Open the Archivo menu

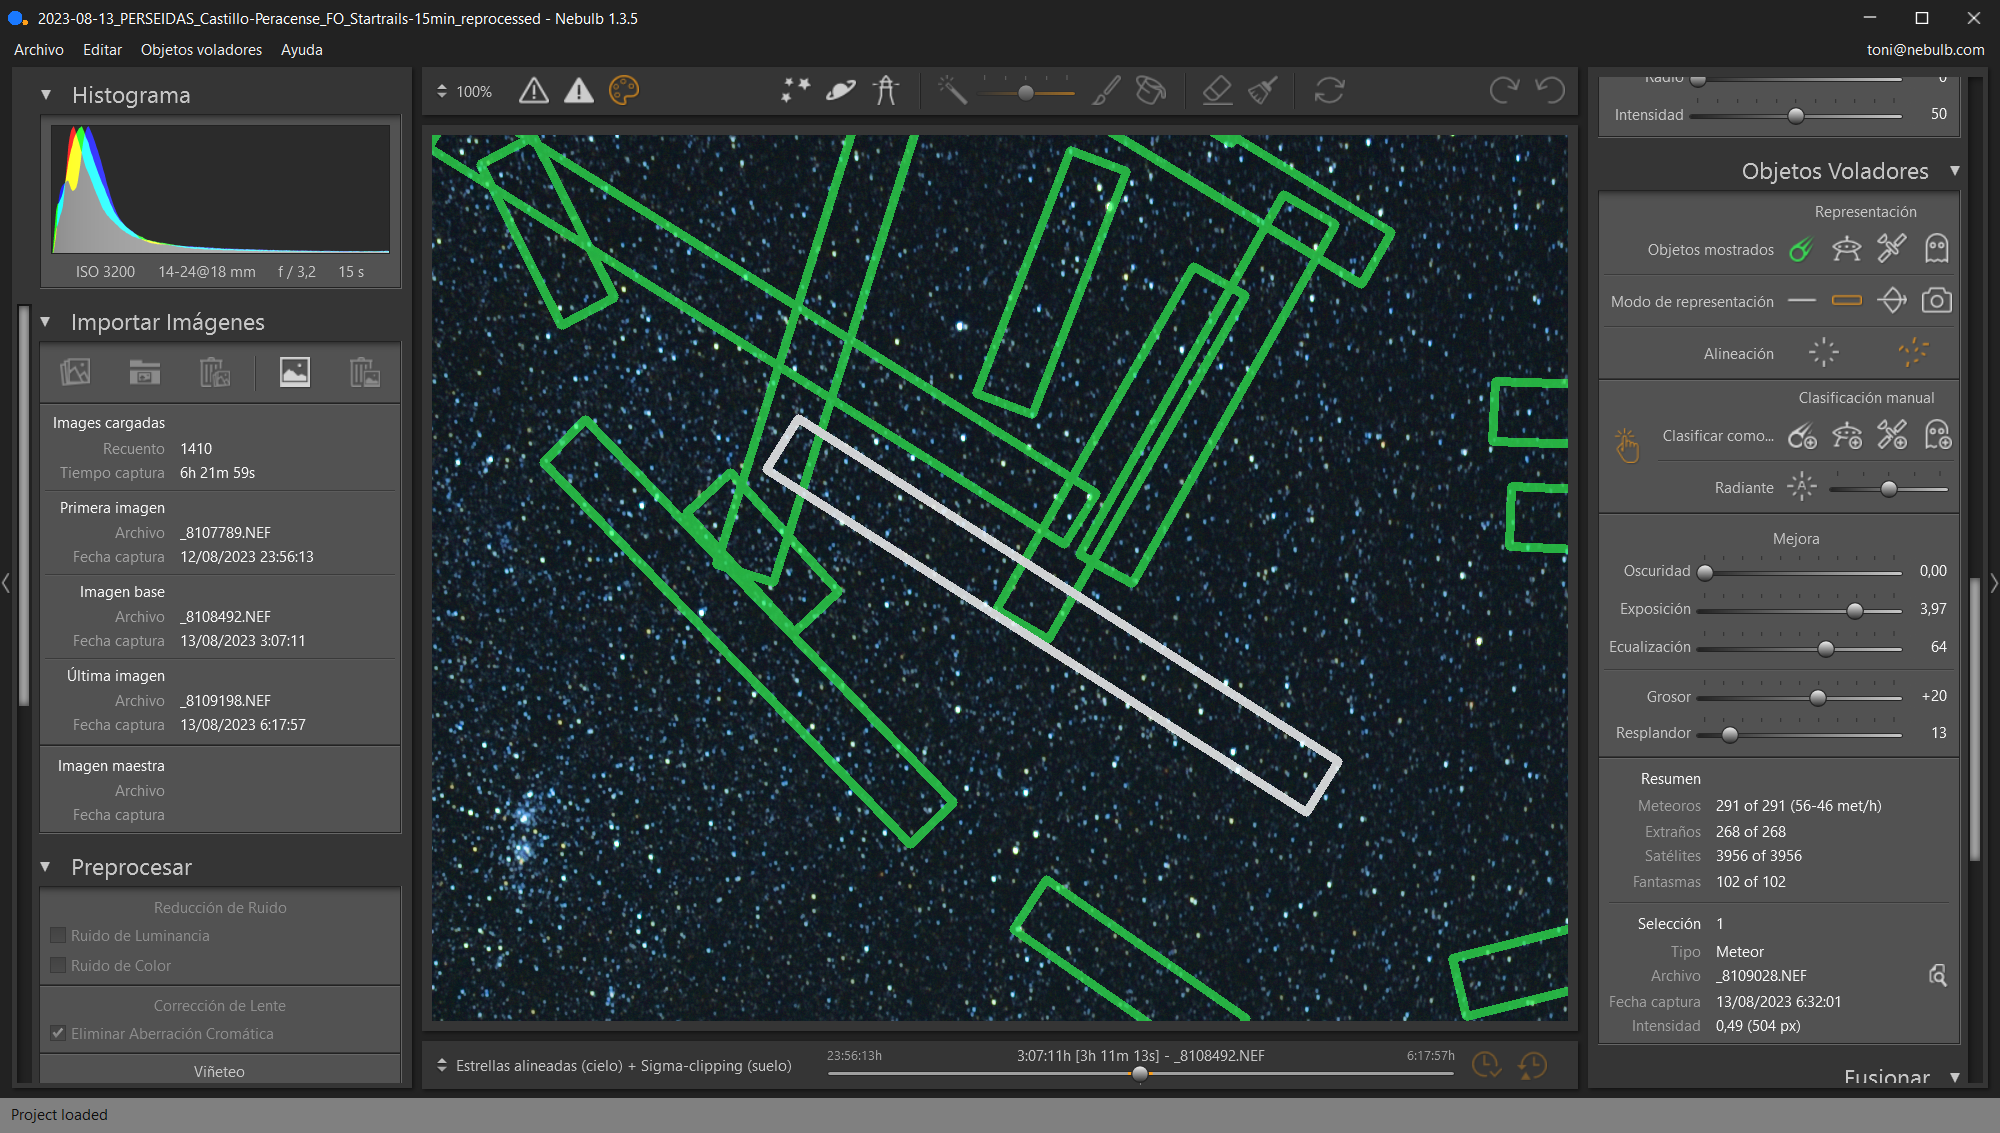(x=39, y=50)
